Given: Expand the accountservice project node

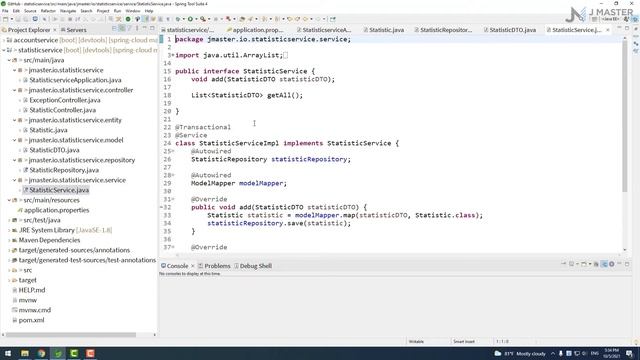Looking at the screenshot, I should pyautogui.click(x=4, y=40).
